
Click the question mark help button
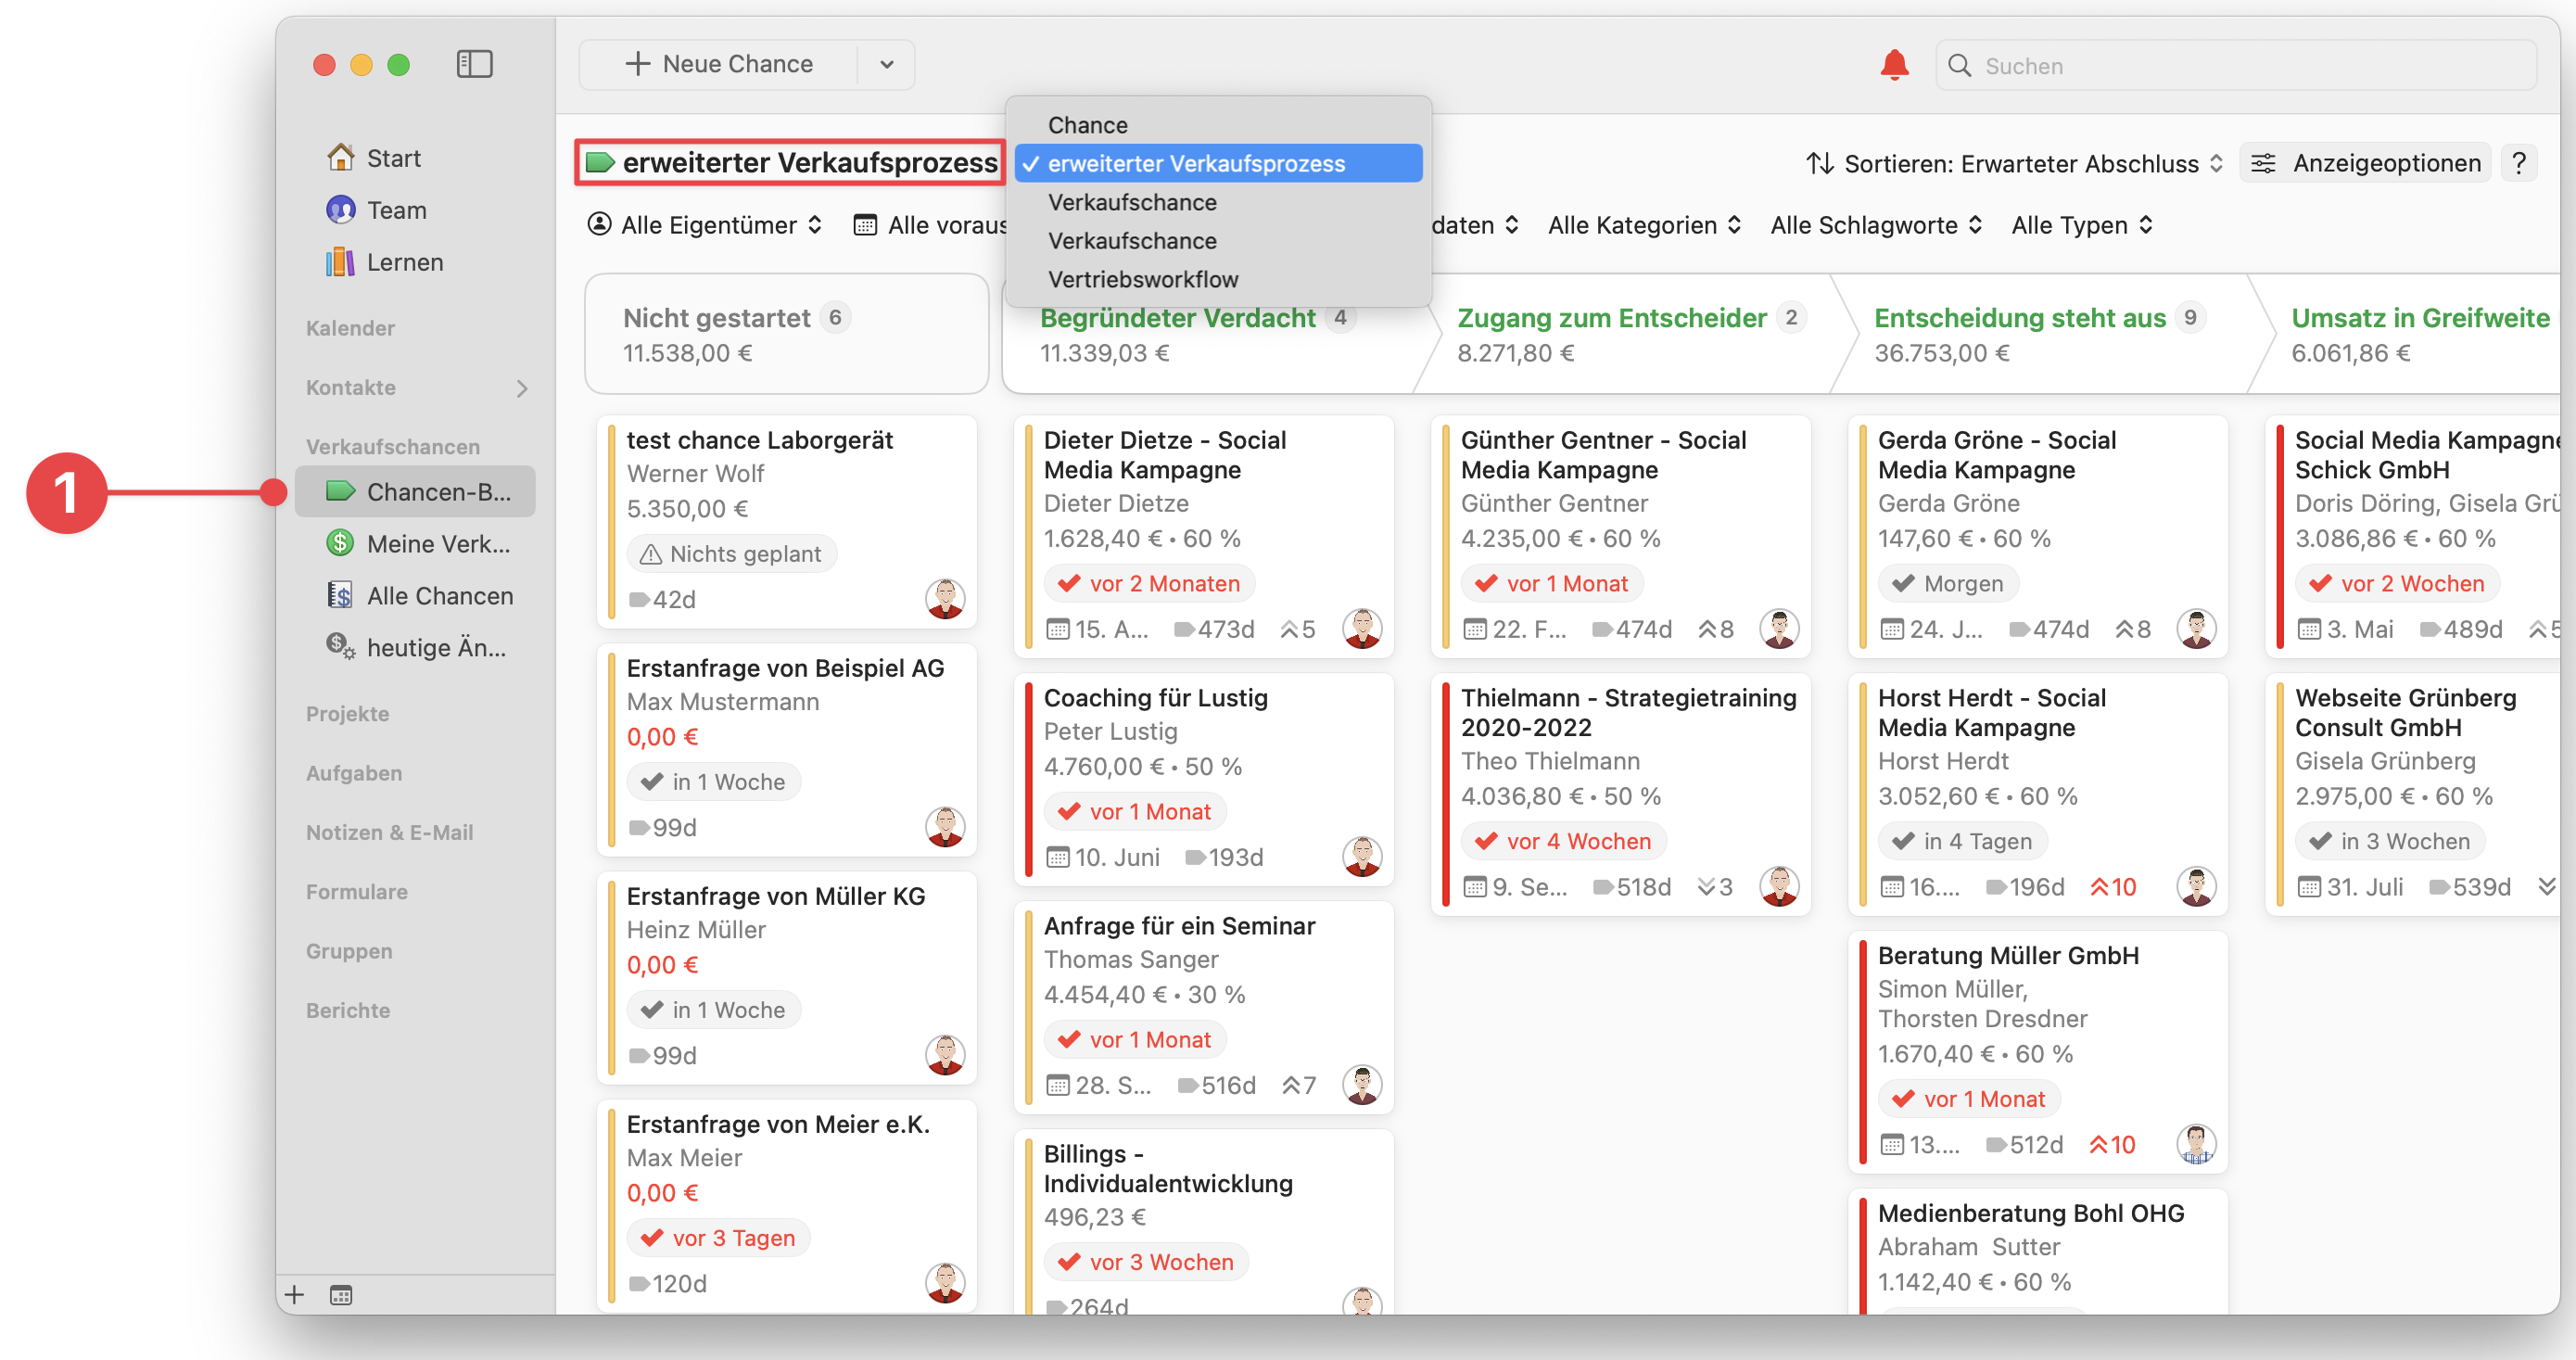pos(2520,162)
